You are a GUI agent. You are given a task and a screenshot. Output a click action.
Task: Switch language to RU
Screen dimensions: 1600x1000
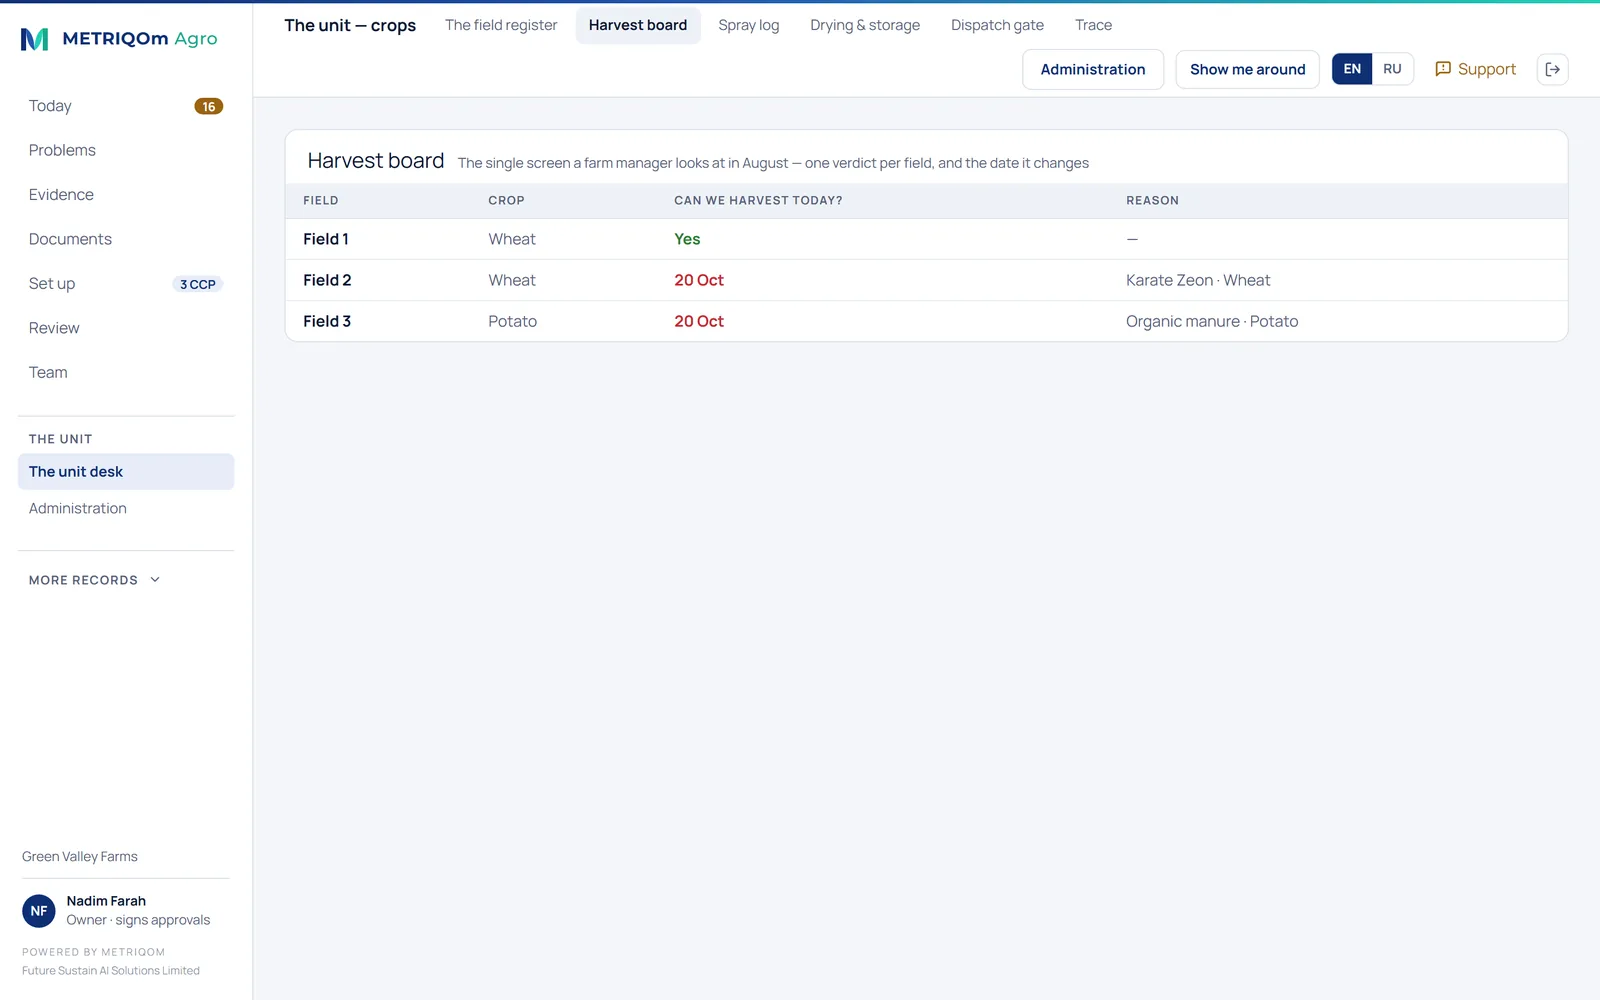click(1392, 69)
